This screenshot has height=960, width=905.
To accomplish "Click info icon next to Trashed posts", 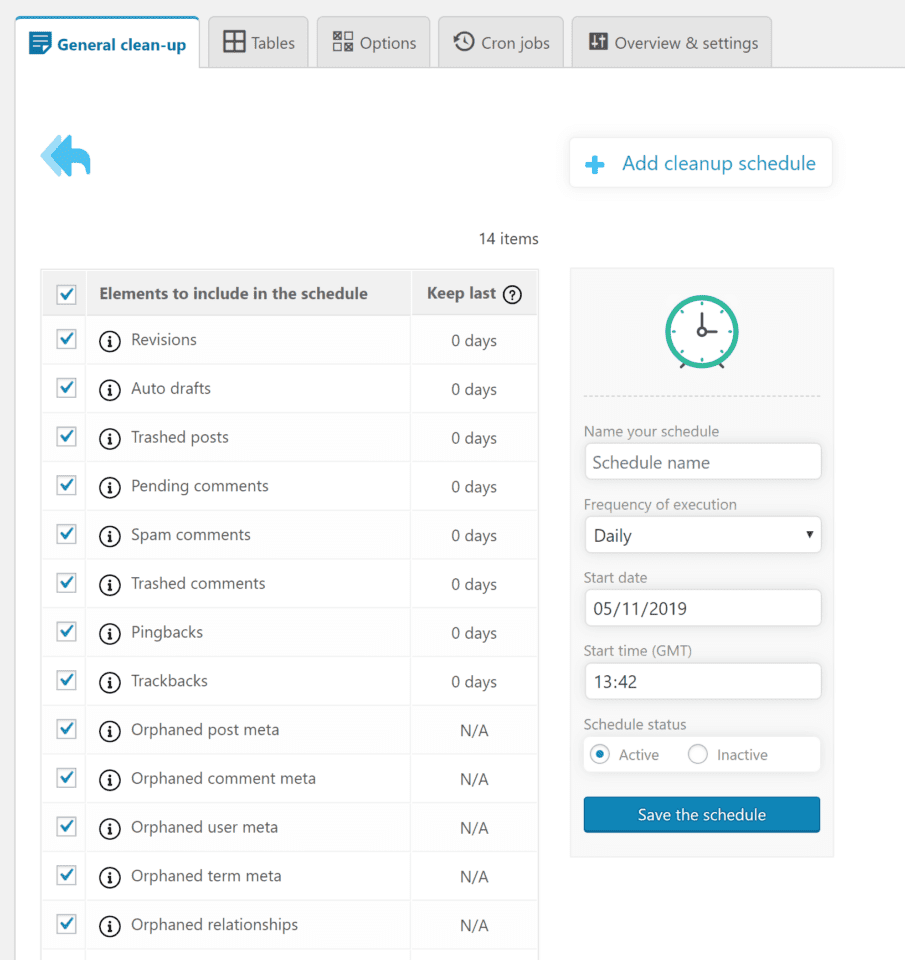I will 110,438.
